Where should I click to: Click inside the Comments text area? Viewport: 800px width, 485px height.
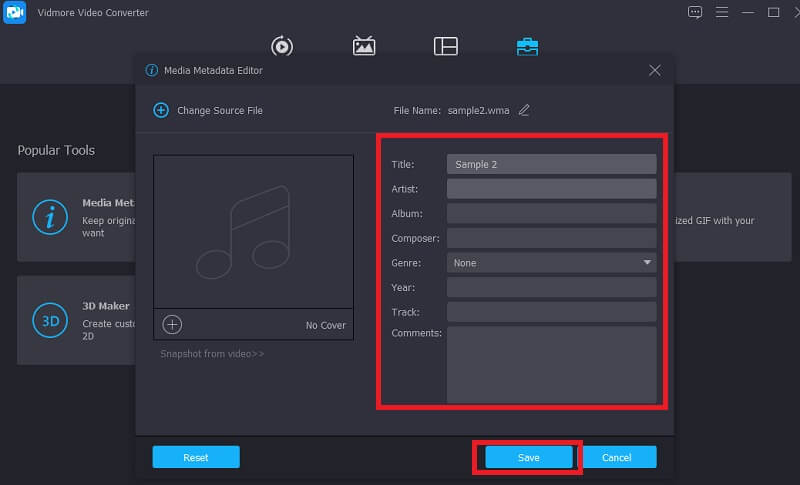551,364
